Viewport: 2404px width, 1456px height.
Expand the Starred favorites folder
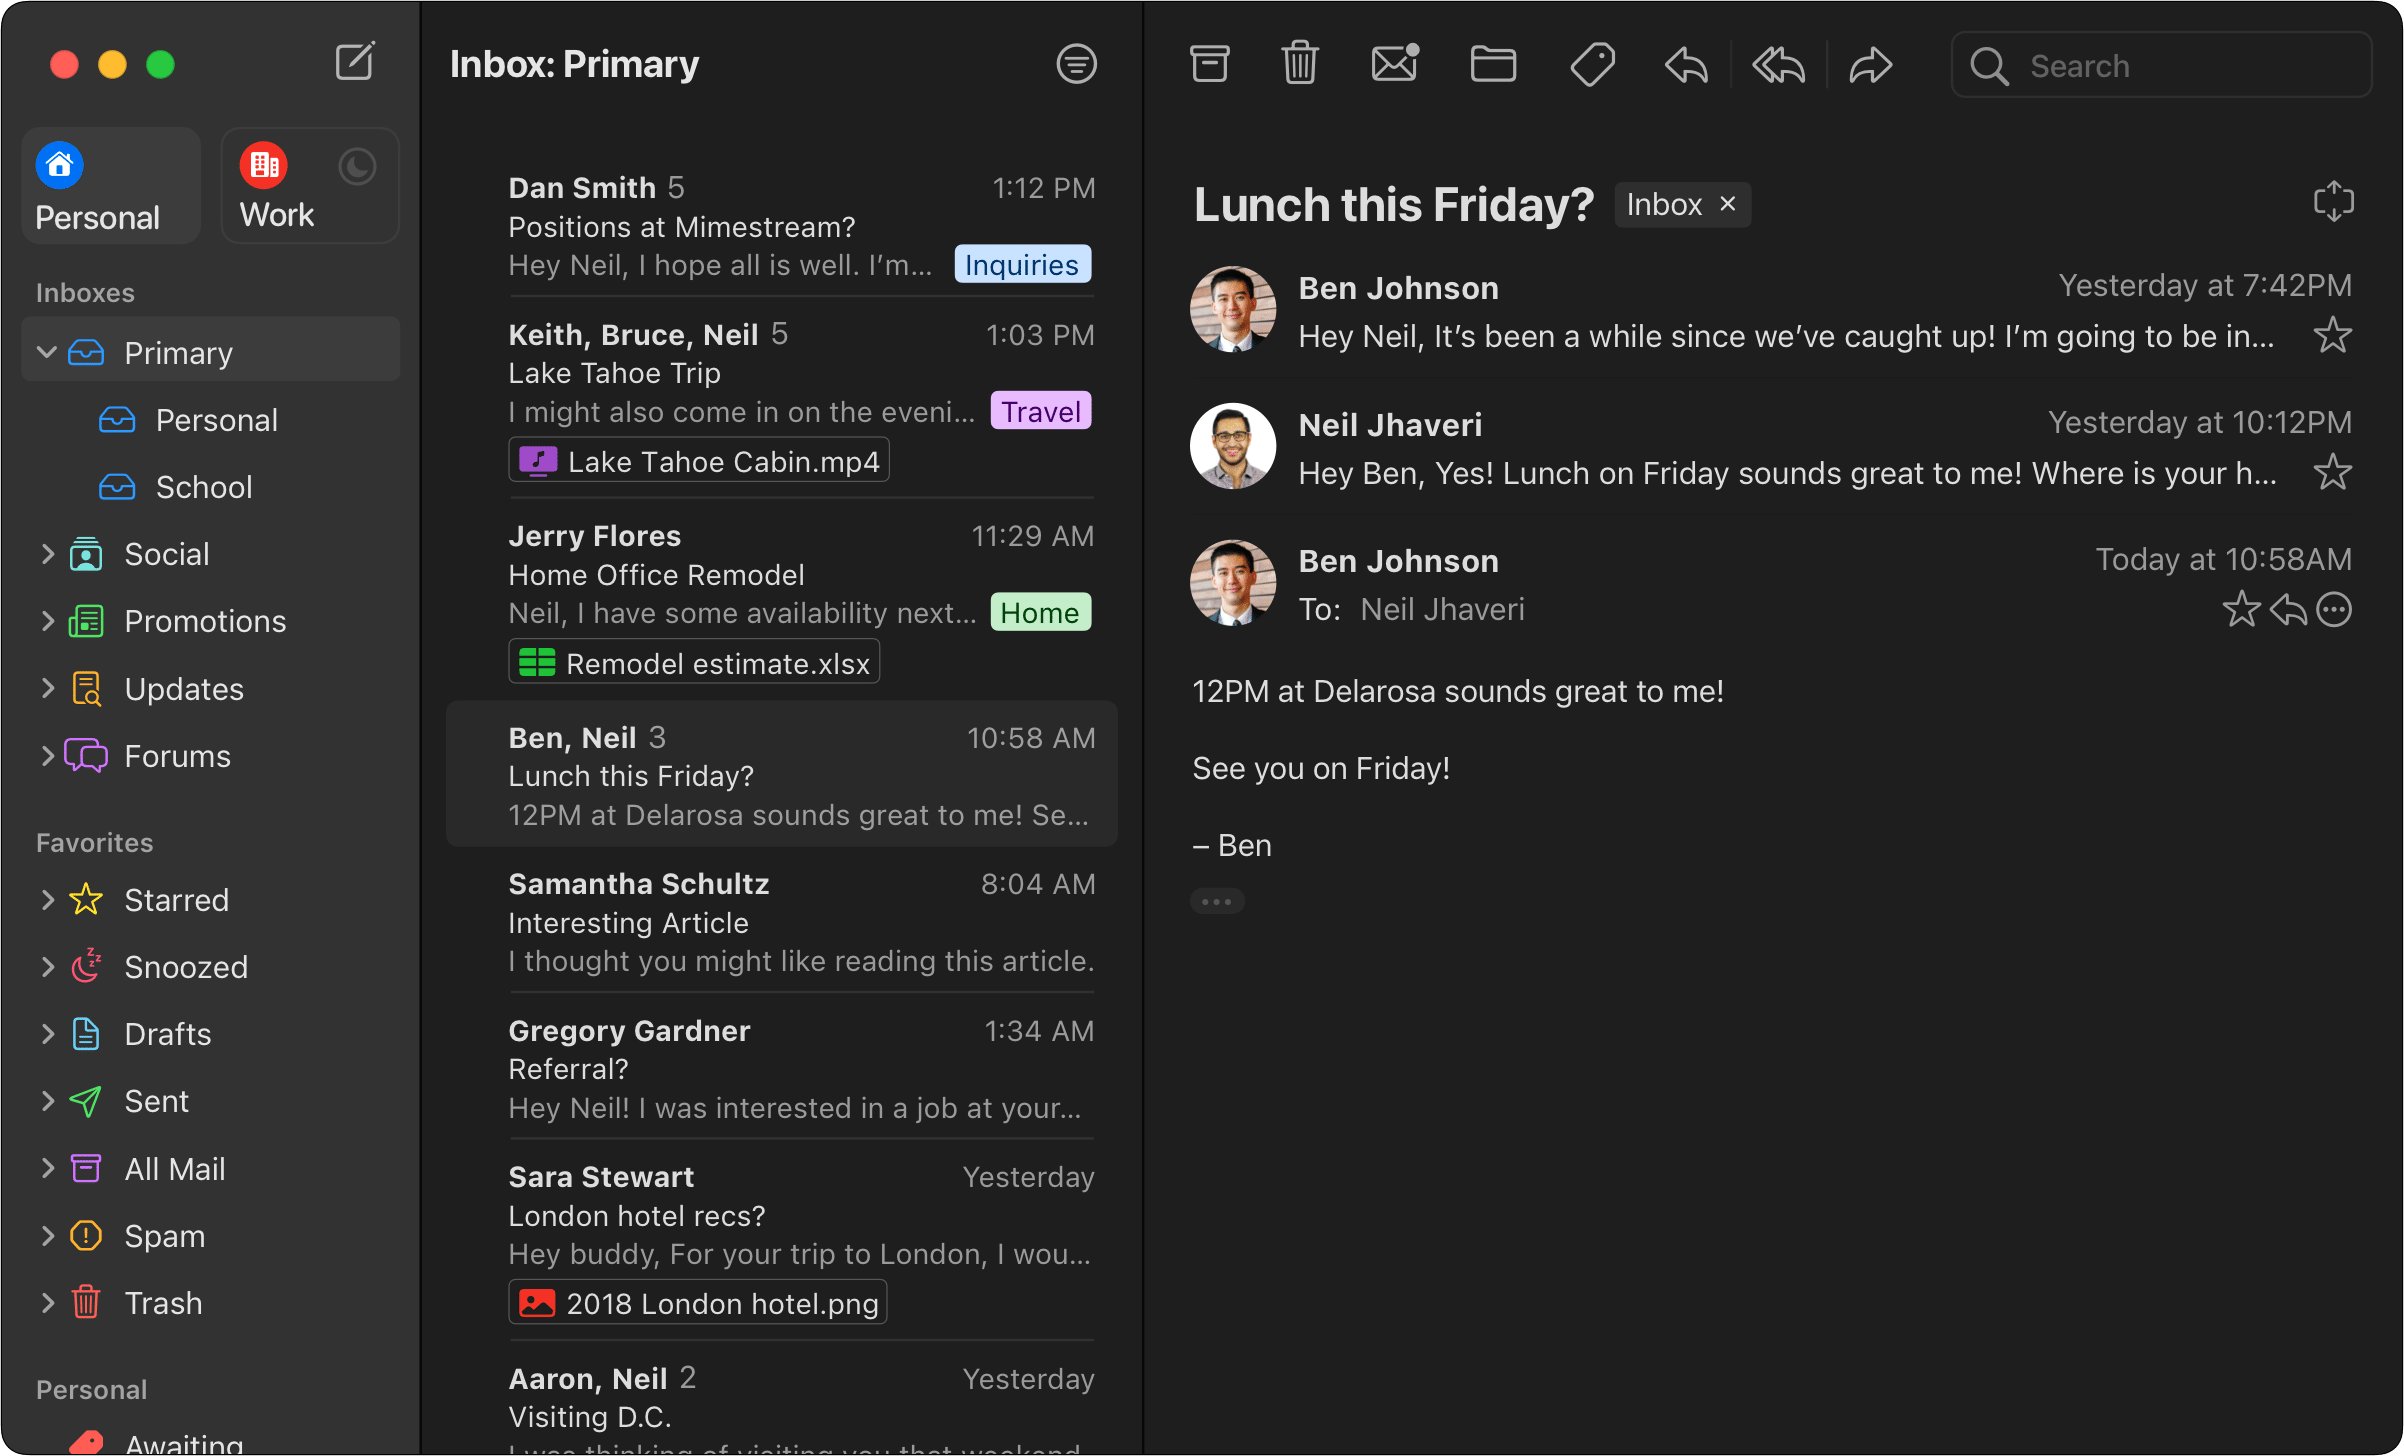(47, 900)
